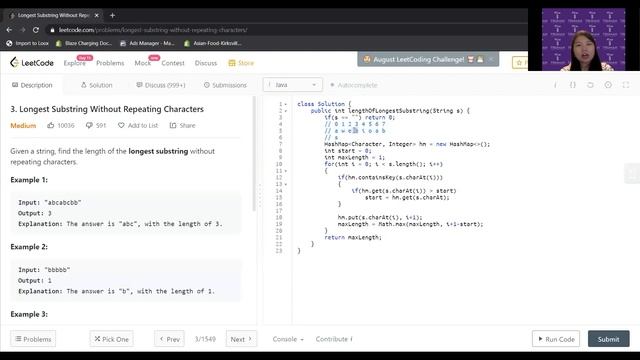Dismiss the August LeetCoding Challenge banner
The image size is (640, 360).
(491, 59)
